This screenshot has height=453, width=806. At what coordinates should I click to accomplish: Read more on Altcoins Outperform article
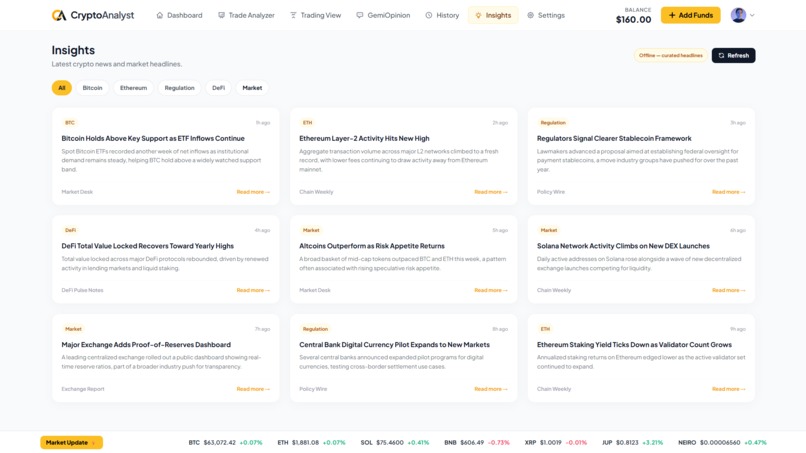pyautogui.click(x=491, y=291)
